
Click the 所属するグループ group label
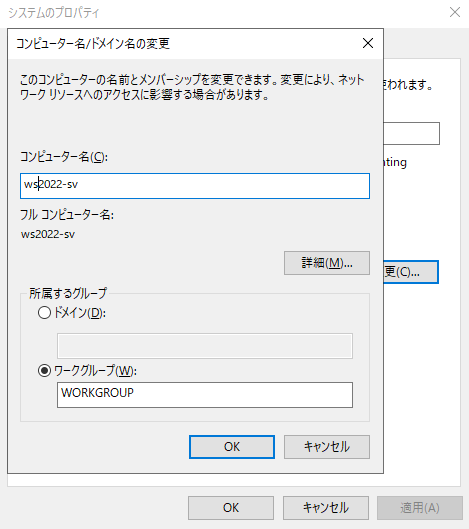(x=68, y=293)
